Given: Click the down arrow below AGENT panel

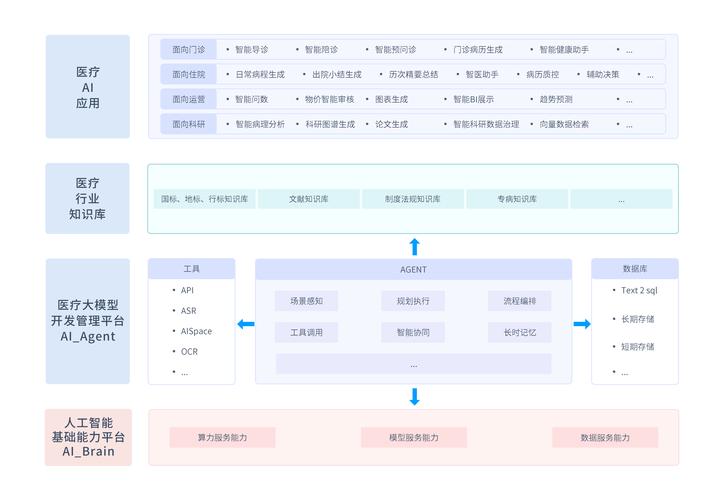Looking at the screenshot, I should pyautogui.click(x=414, y=397).
